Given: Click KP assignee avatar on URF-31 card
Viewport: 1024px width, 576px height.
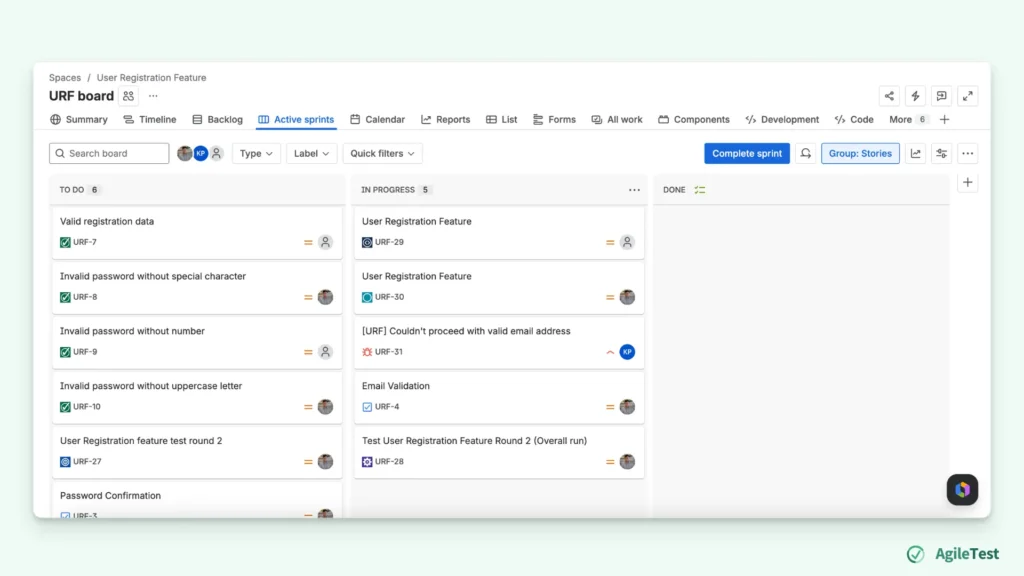Looking at the screenshot, I should tap(627, 352).
